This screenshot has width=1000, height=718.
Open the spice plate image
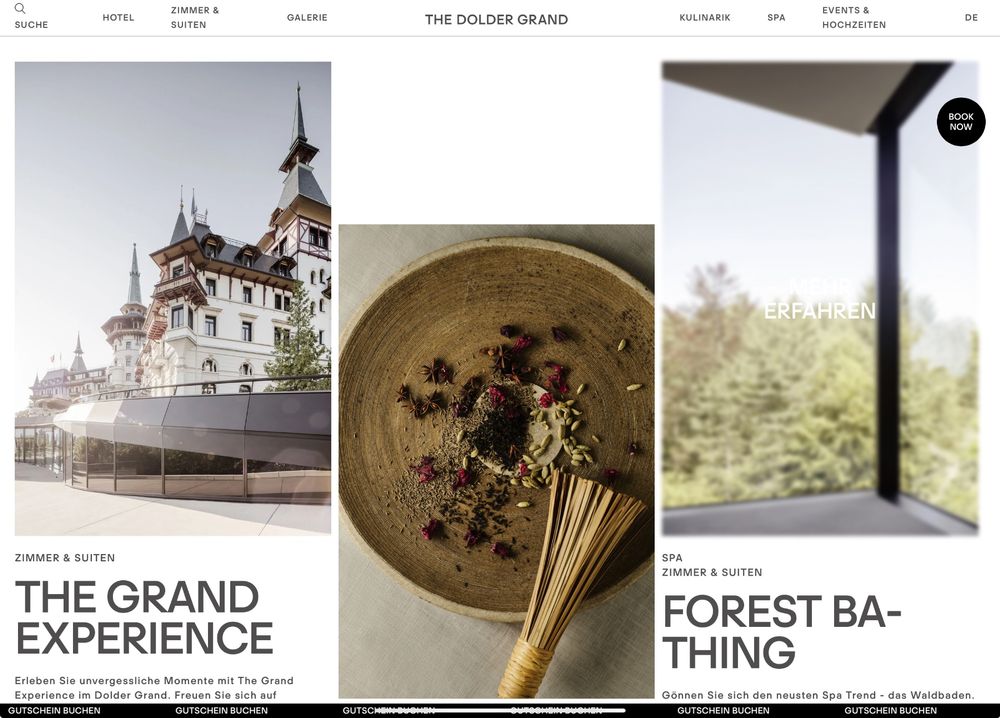(x=496, y=461)
